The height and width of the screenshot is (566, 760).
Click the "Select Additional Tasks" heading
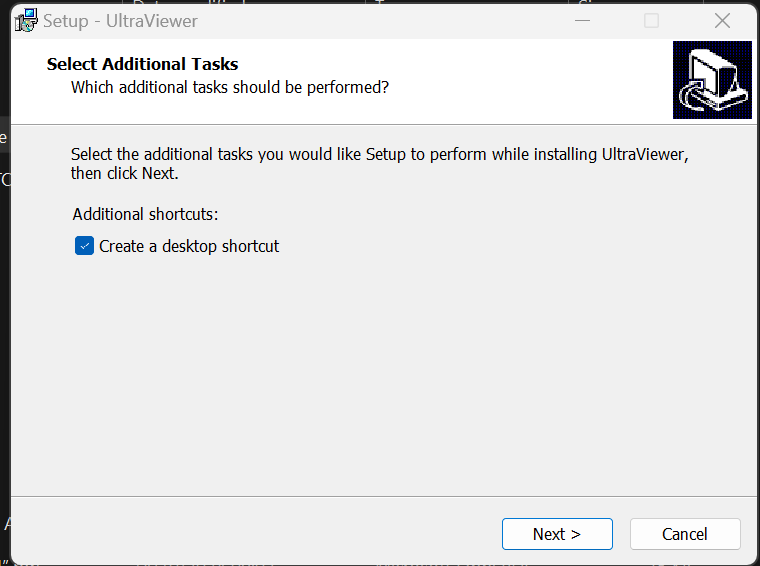(142, 64)
